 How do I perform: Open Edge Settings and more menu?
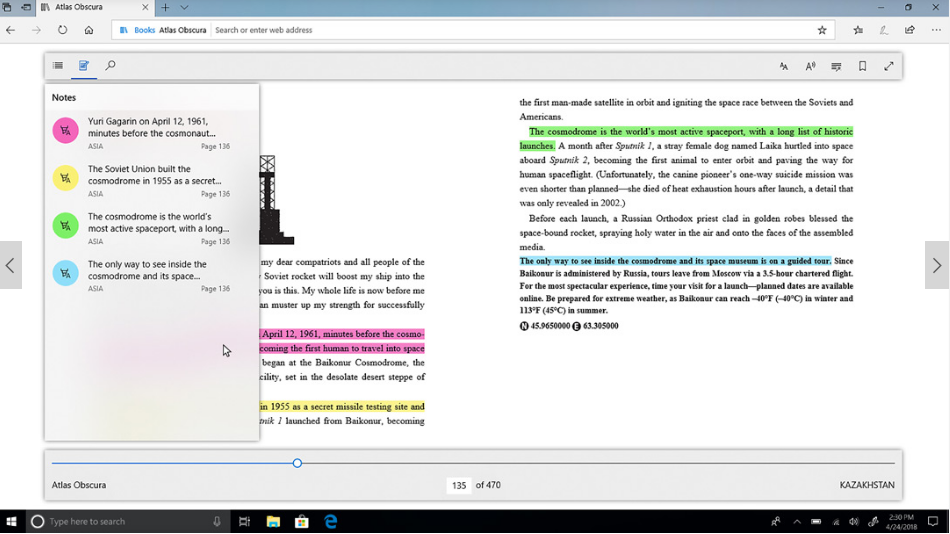(936, 30)
